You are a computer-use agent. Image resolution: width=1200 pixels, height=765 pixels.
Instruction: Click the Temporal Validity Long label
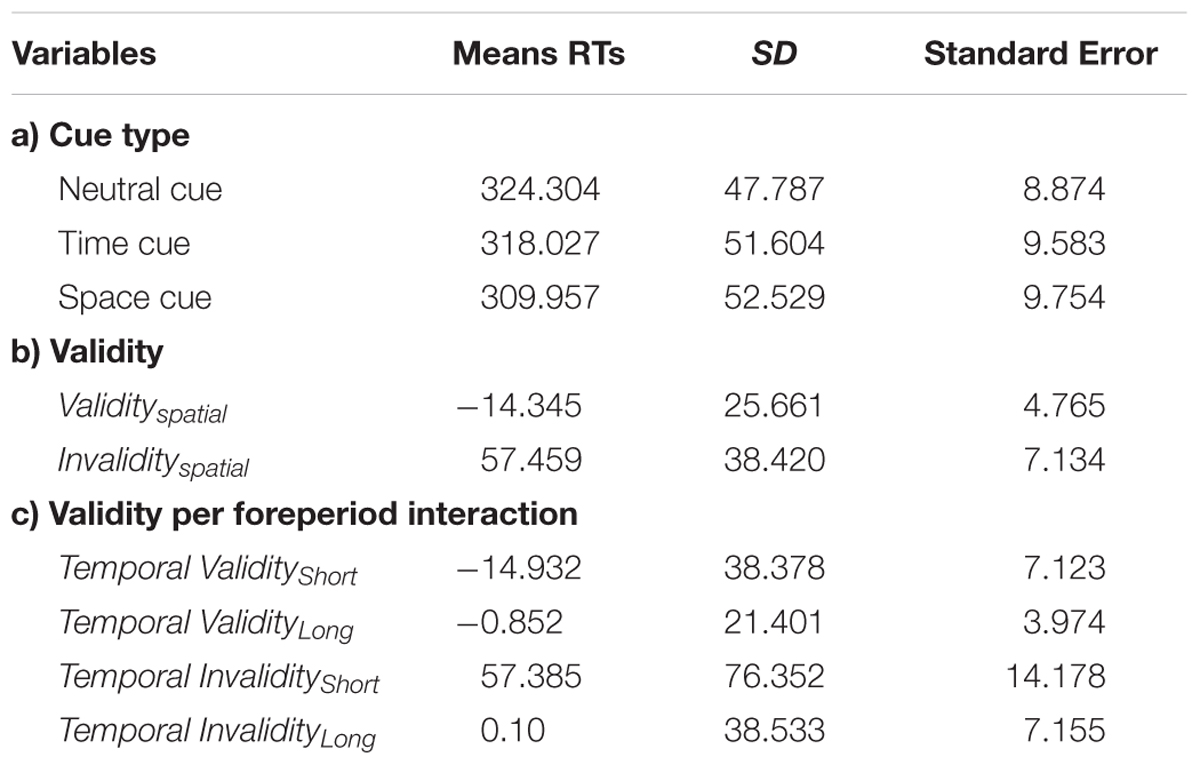tap(206, 625)
